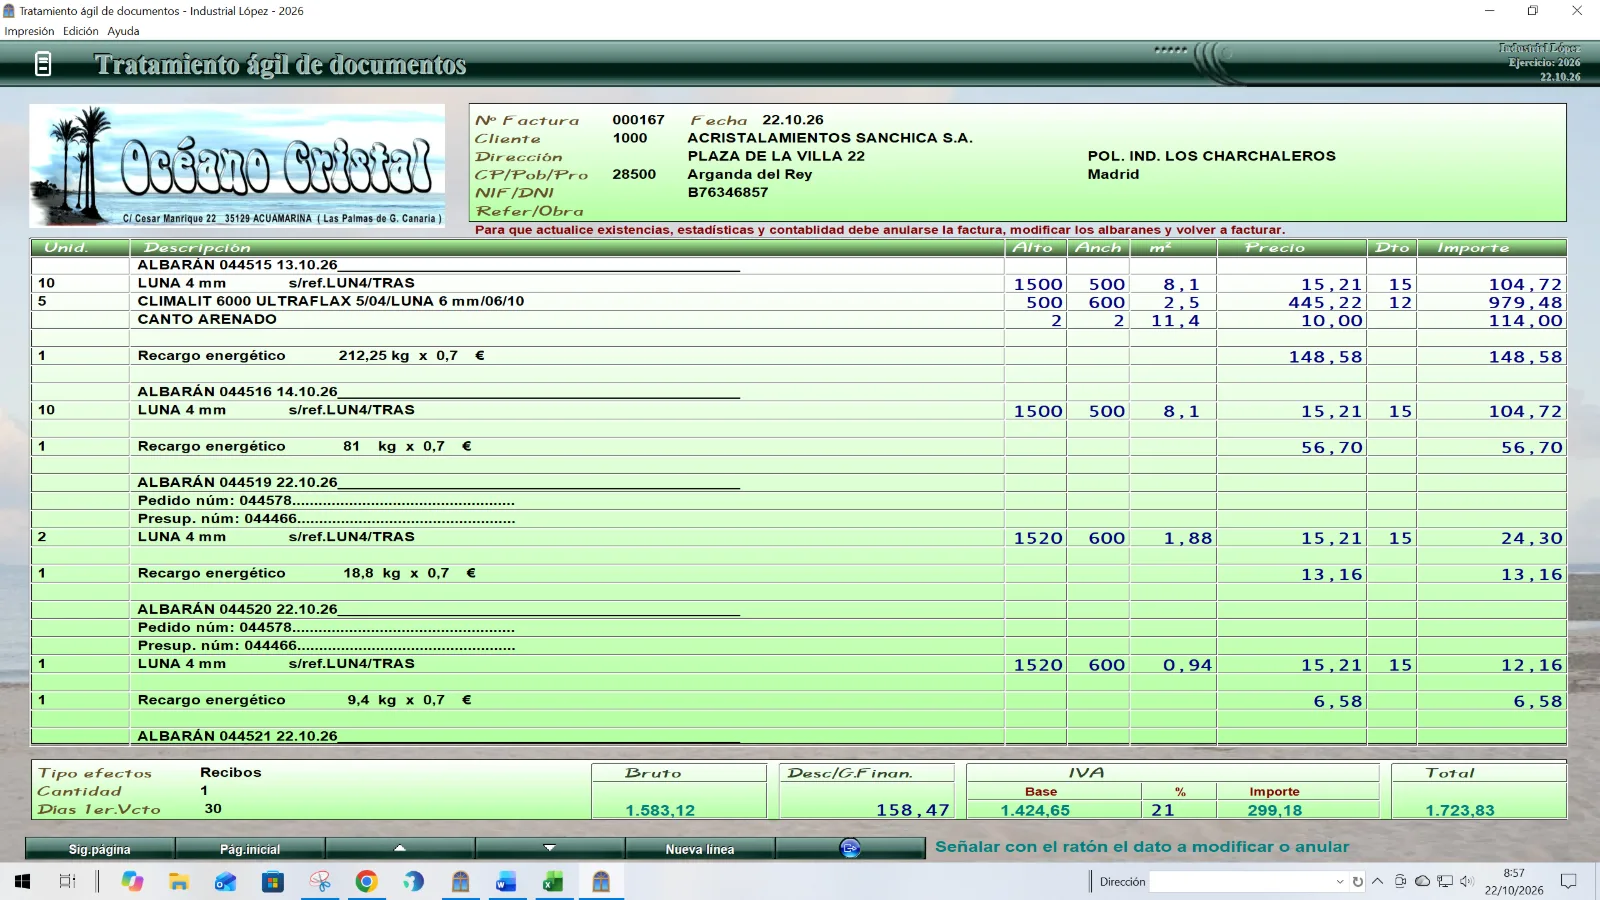Open the Edición menu

click(81, 31)
